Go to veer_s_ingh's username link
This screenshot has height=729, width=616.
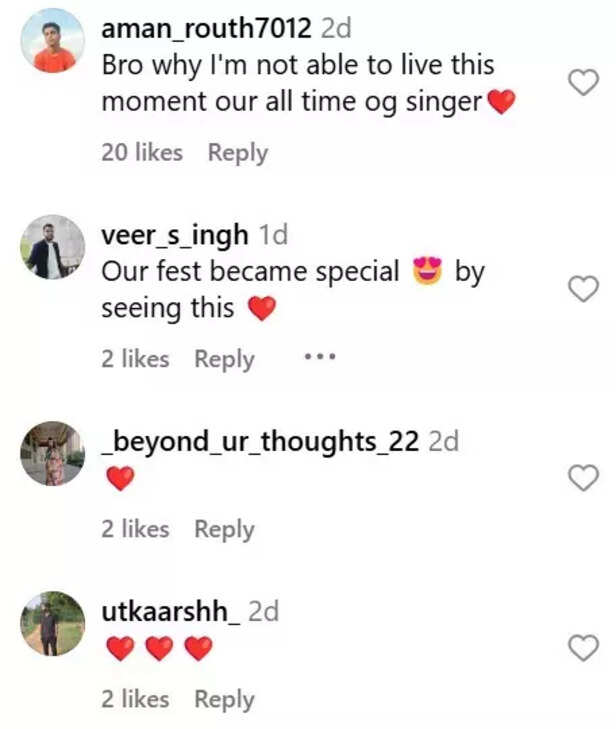click(175, 235)
